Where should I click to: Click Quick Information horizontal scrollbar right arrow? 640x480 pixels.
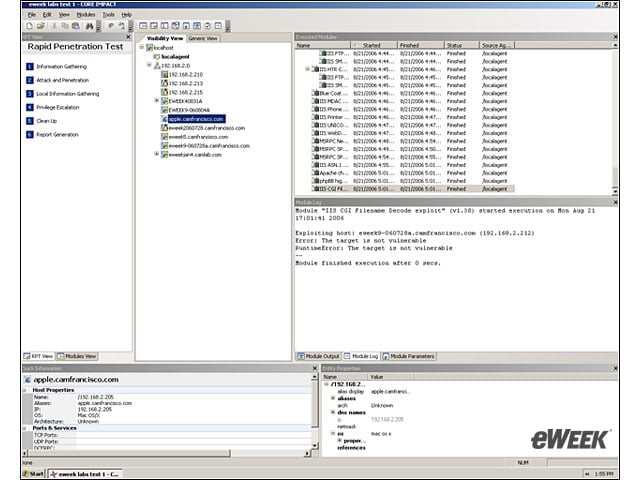point(307,453)
